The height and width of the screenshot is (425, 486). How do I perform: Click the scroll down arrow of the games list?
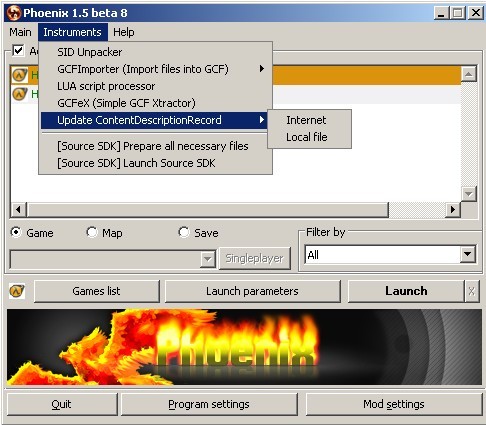coord(469,194)
